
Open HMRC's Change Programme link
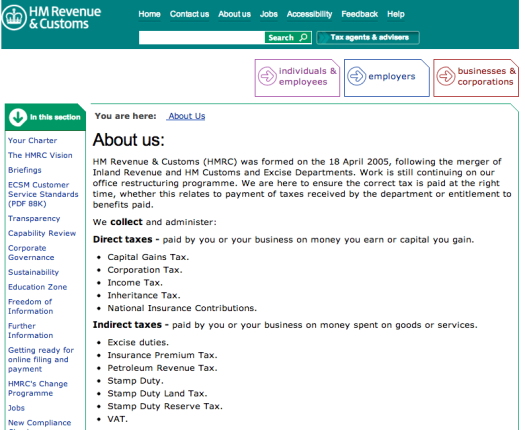38,388
